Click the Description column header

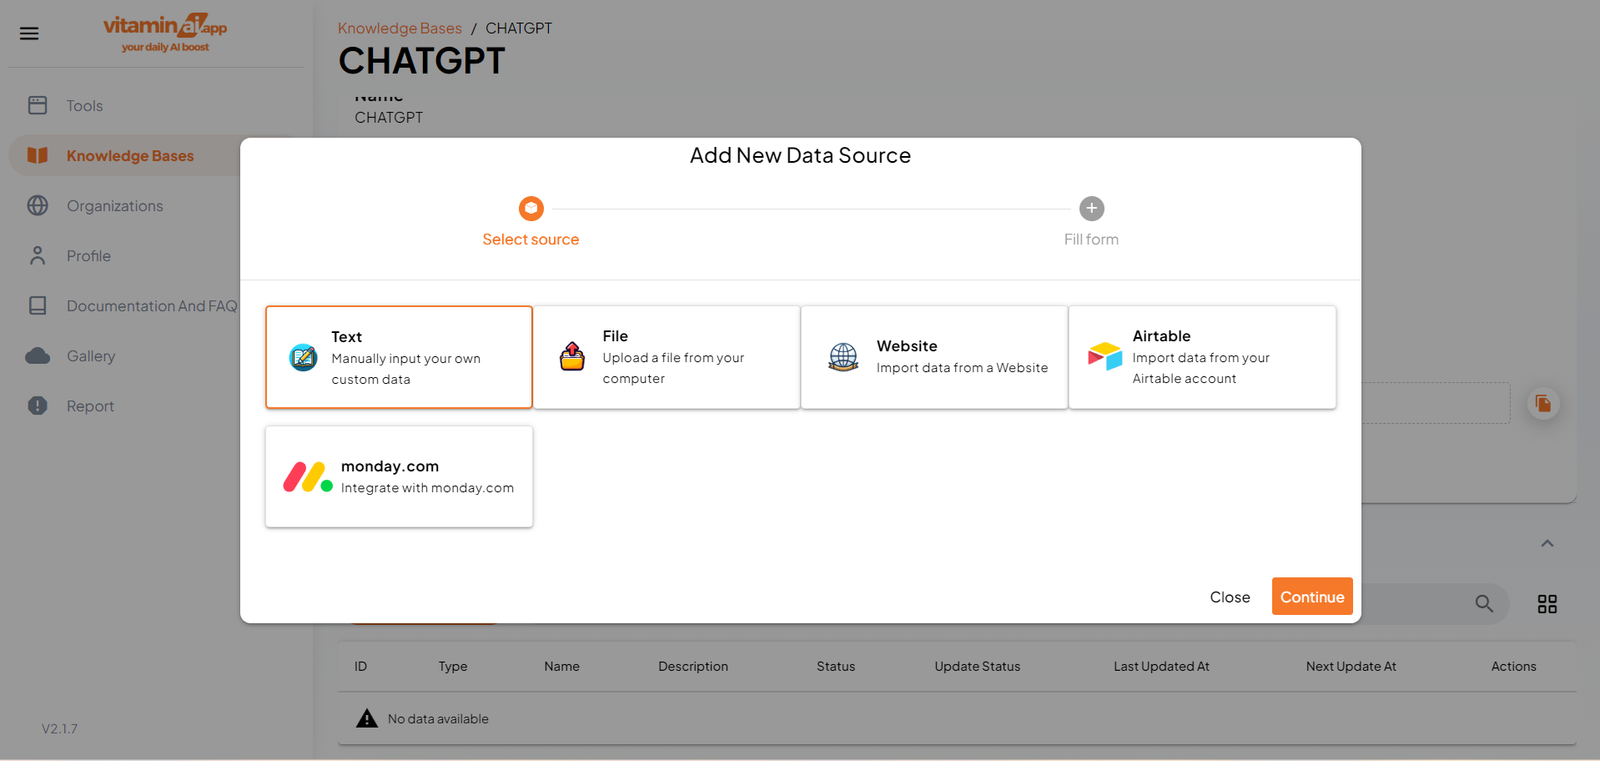pos(693,666)
